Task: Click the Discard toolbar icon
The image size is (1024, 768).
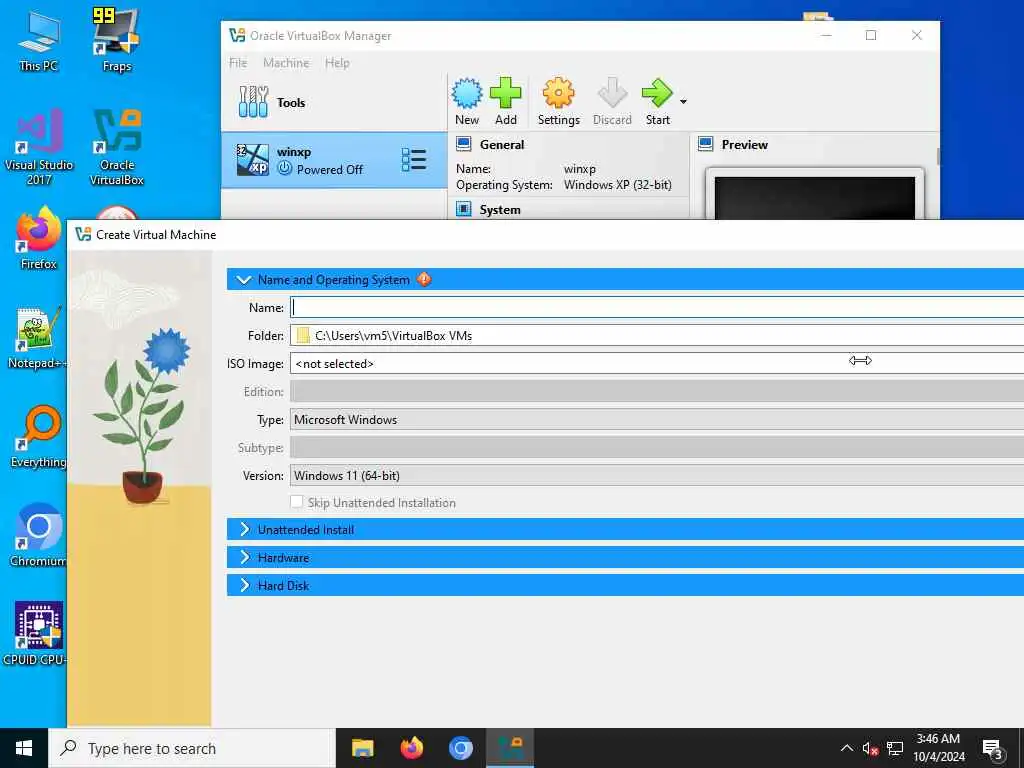Action: (x=612, y=101)
